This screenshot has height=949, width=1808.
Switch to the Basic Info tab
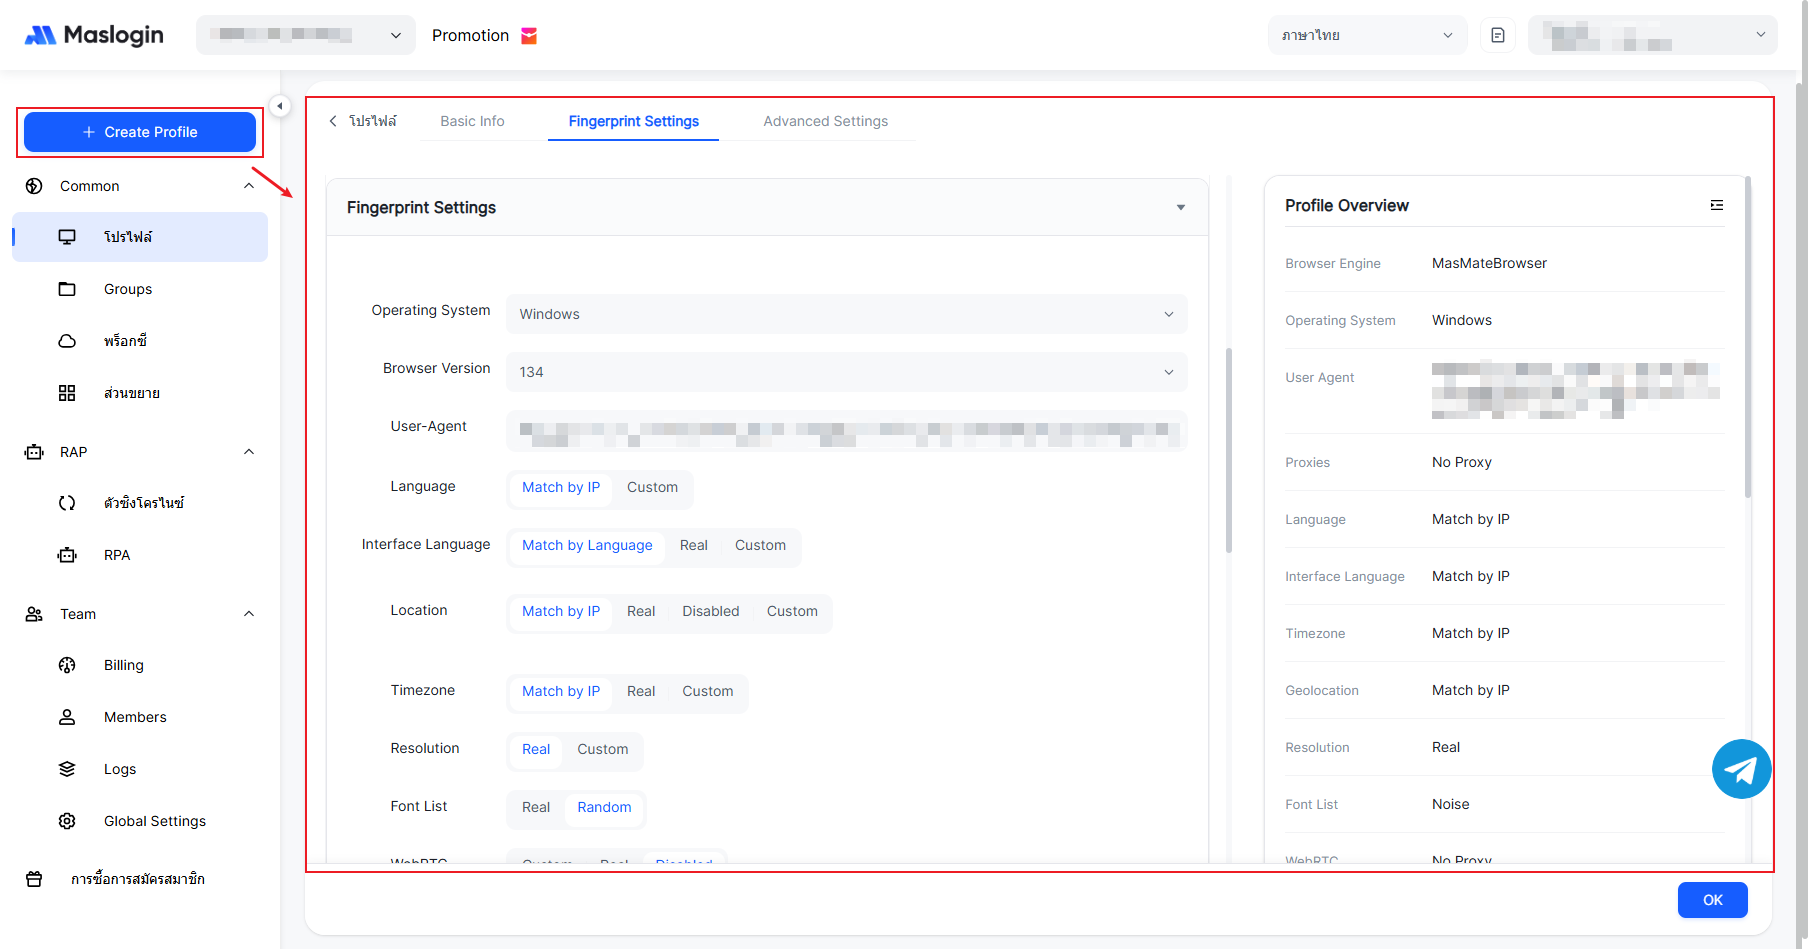coord(472,121)
